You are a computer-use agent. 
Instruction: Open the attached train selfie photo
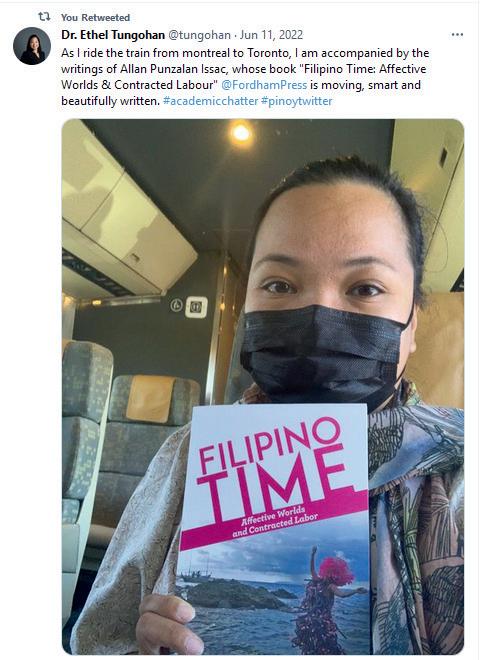click(263, 386)
